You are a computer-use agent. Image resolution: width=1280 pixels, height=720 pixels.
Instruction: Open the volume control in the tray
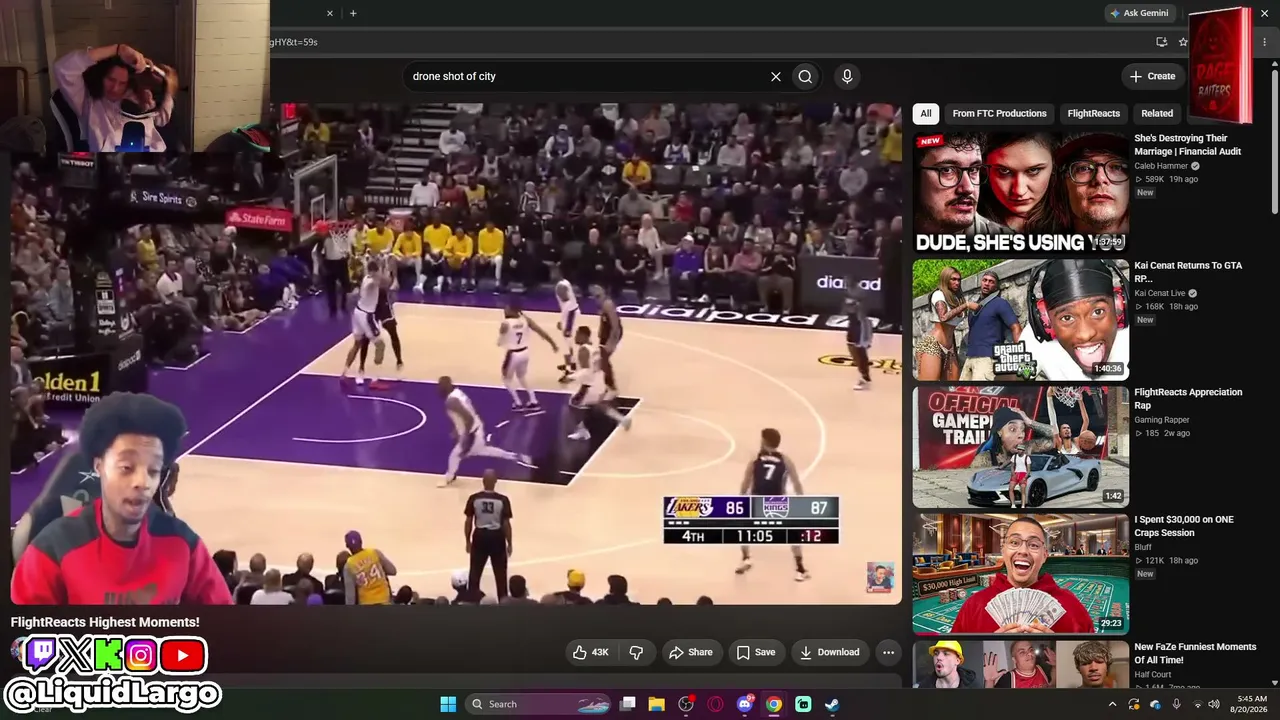point(1215,704)
